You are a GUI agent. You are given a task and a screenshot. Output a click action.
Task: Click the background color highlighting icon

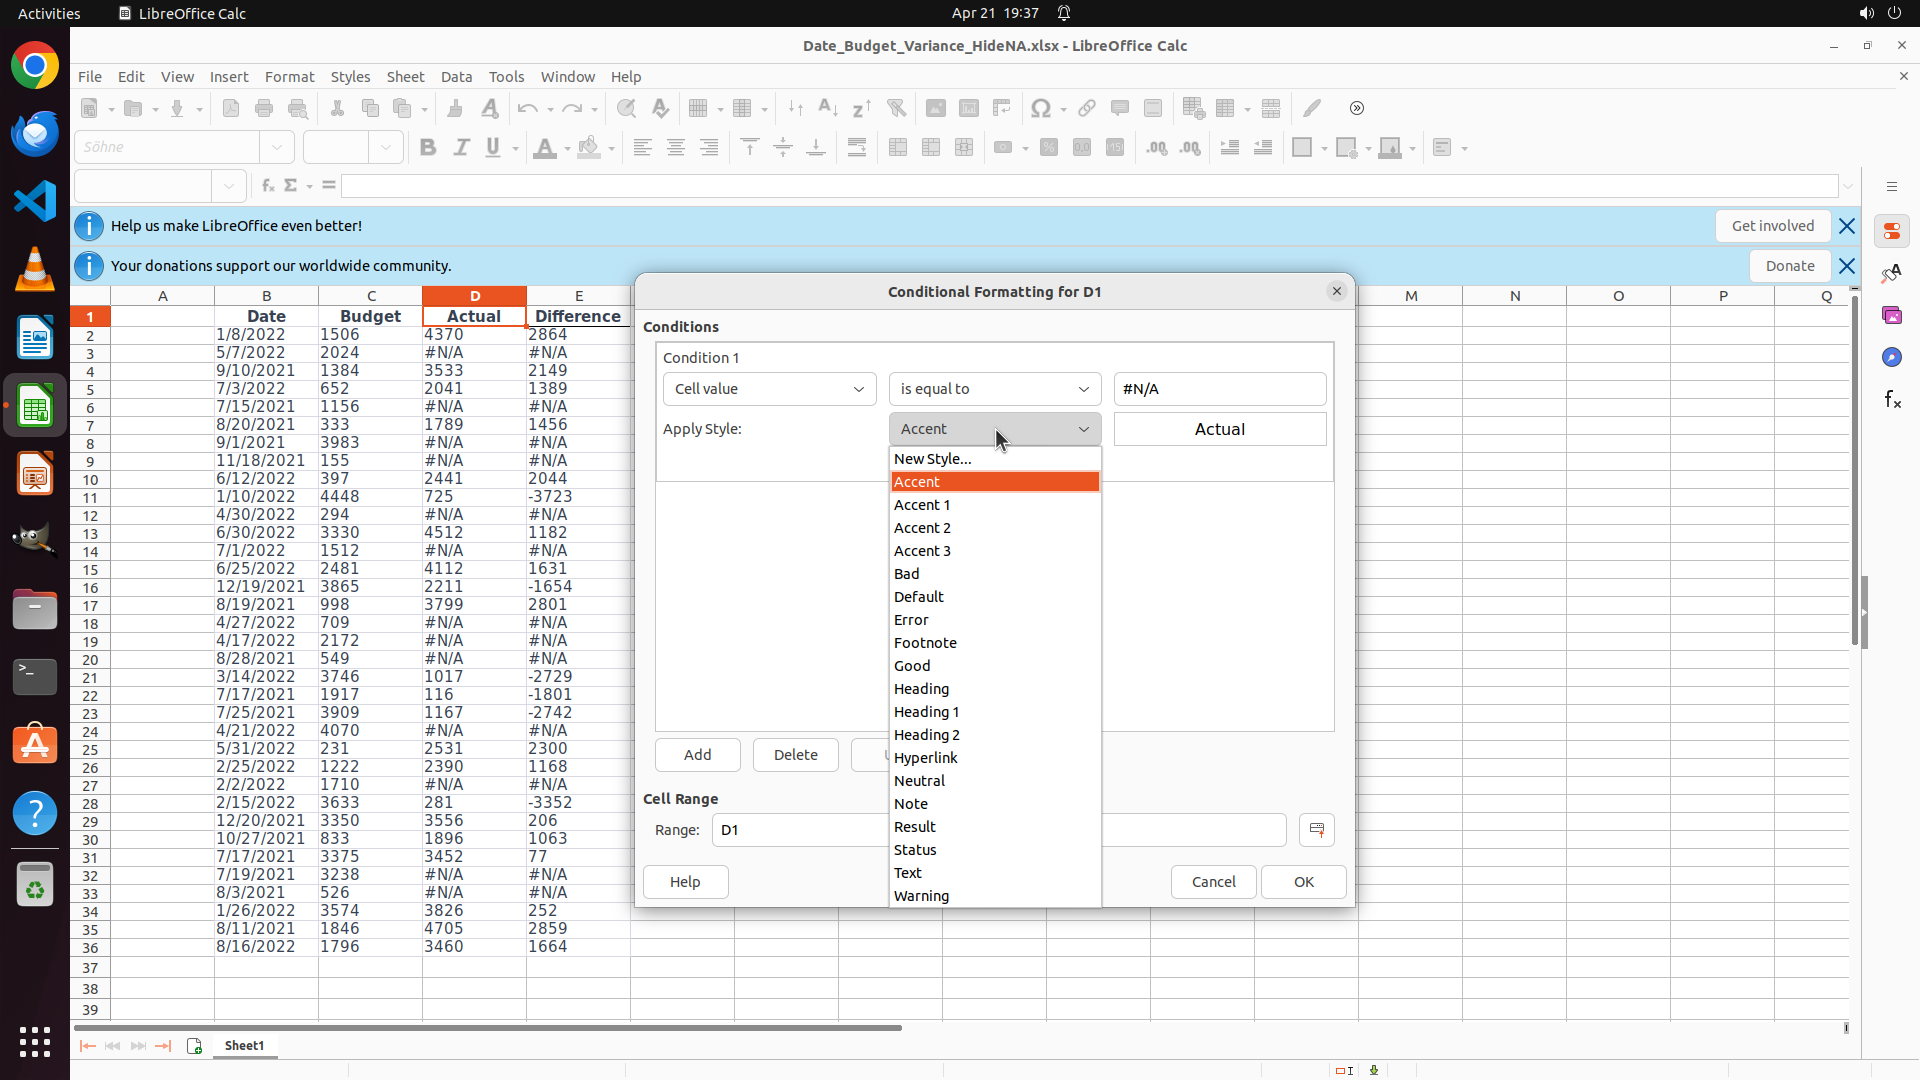tap(589, 148)
